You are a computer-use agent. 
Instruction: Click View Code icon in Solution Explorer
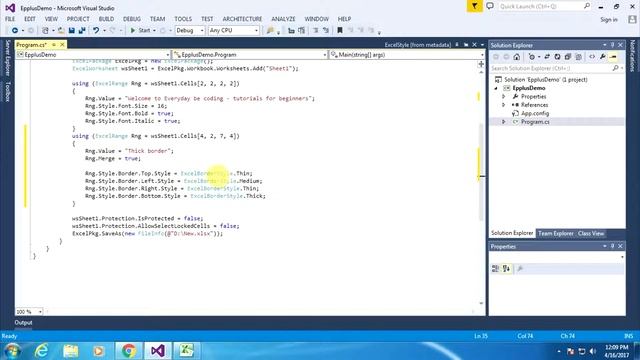[592, 57]
